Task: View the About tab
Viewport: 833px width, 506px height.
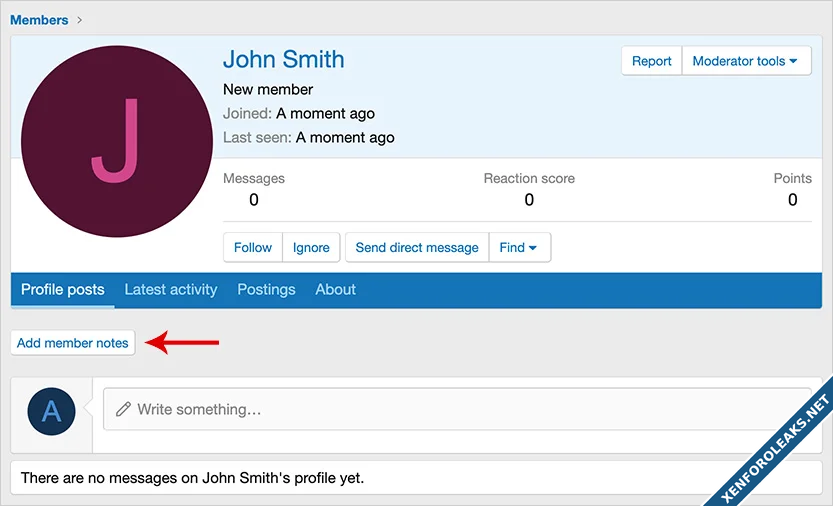Action: 335,289
